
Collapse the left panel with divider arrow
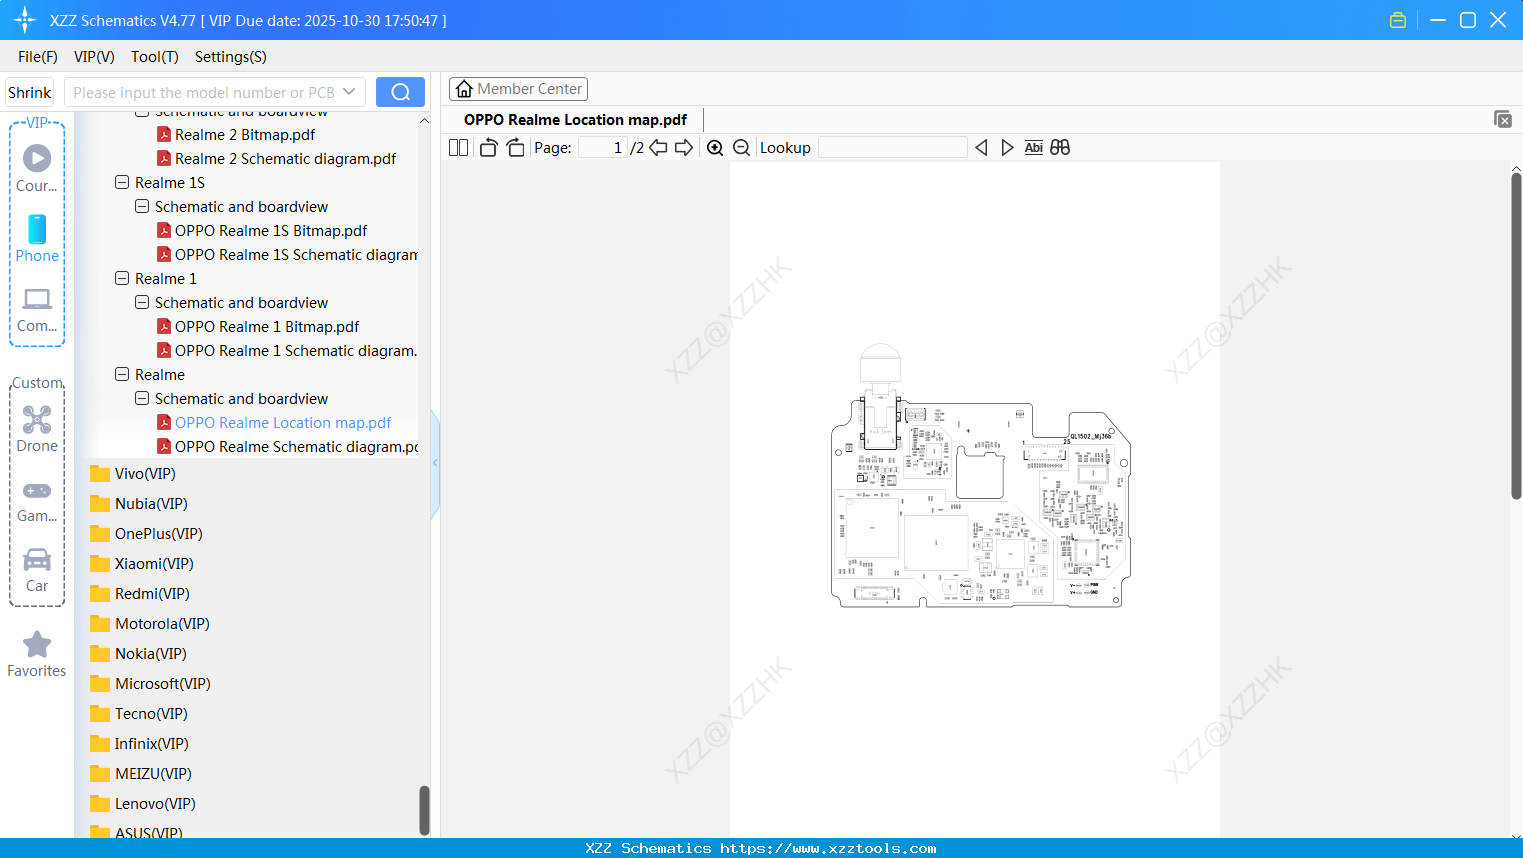tap(435, 463)
